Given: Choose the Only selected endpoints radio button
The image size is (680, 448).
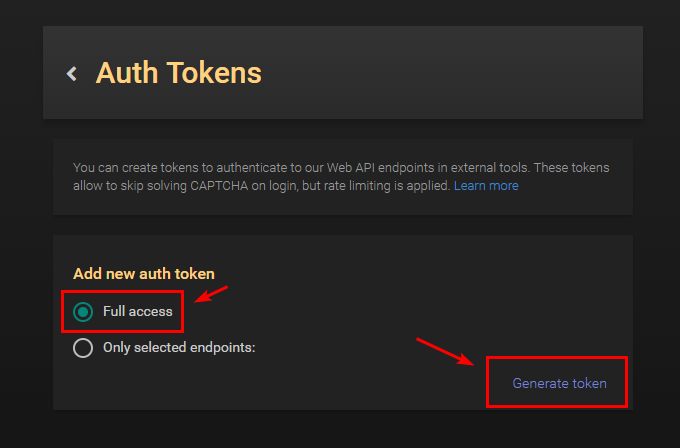Looking at the screenshot, I should (84, 348).
